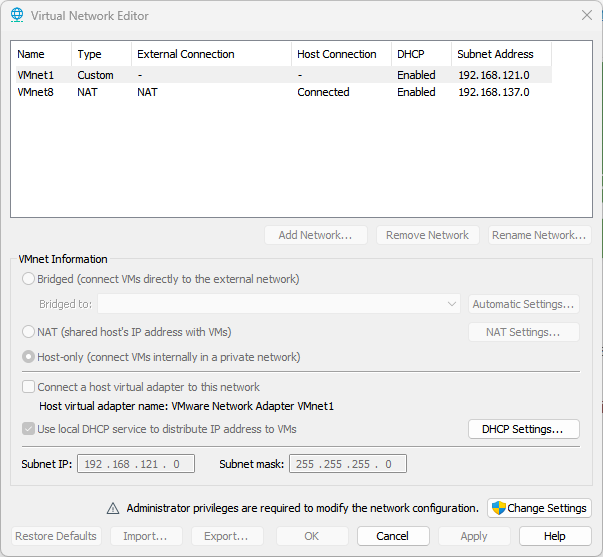Click the Virtual Network Editor globe icon
603x557 pixels.
(17, 15)
